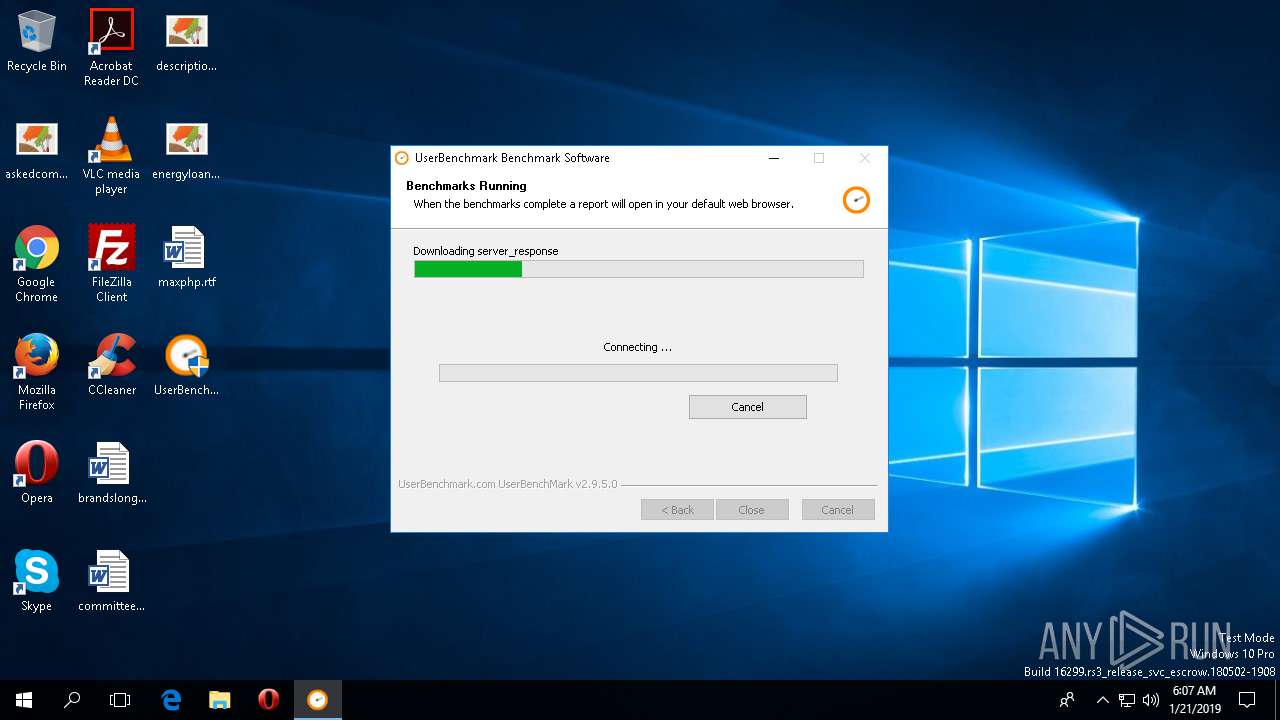Open File Explorer from taskbar

pyautogui.click(x=220, y=700)
